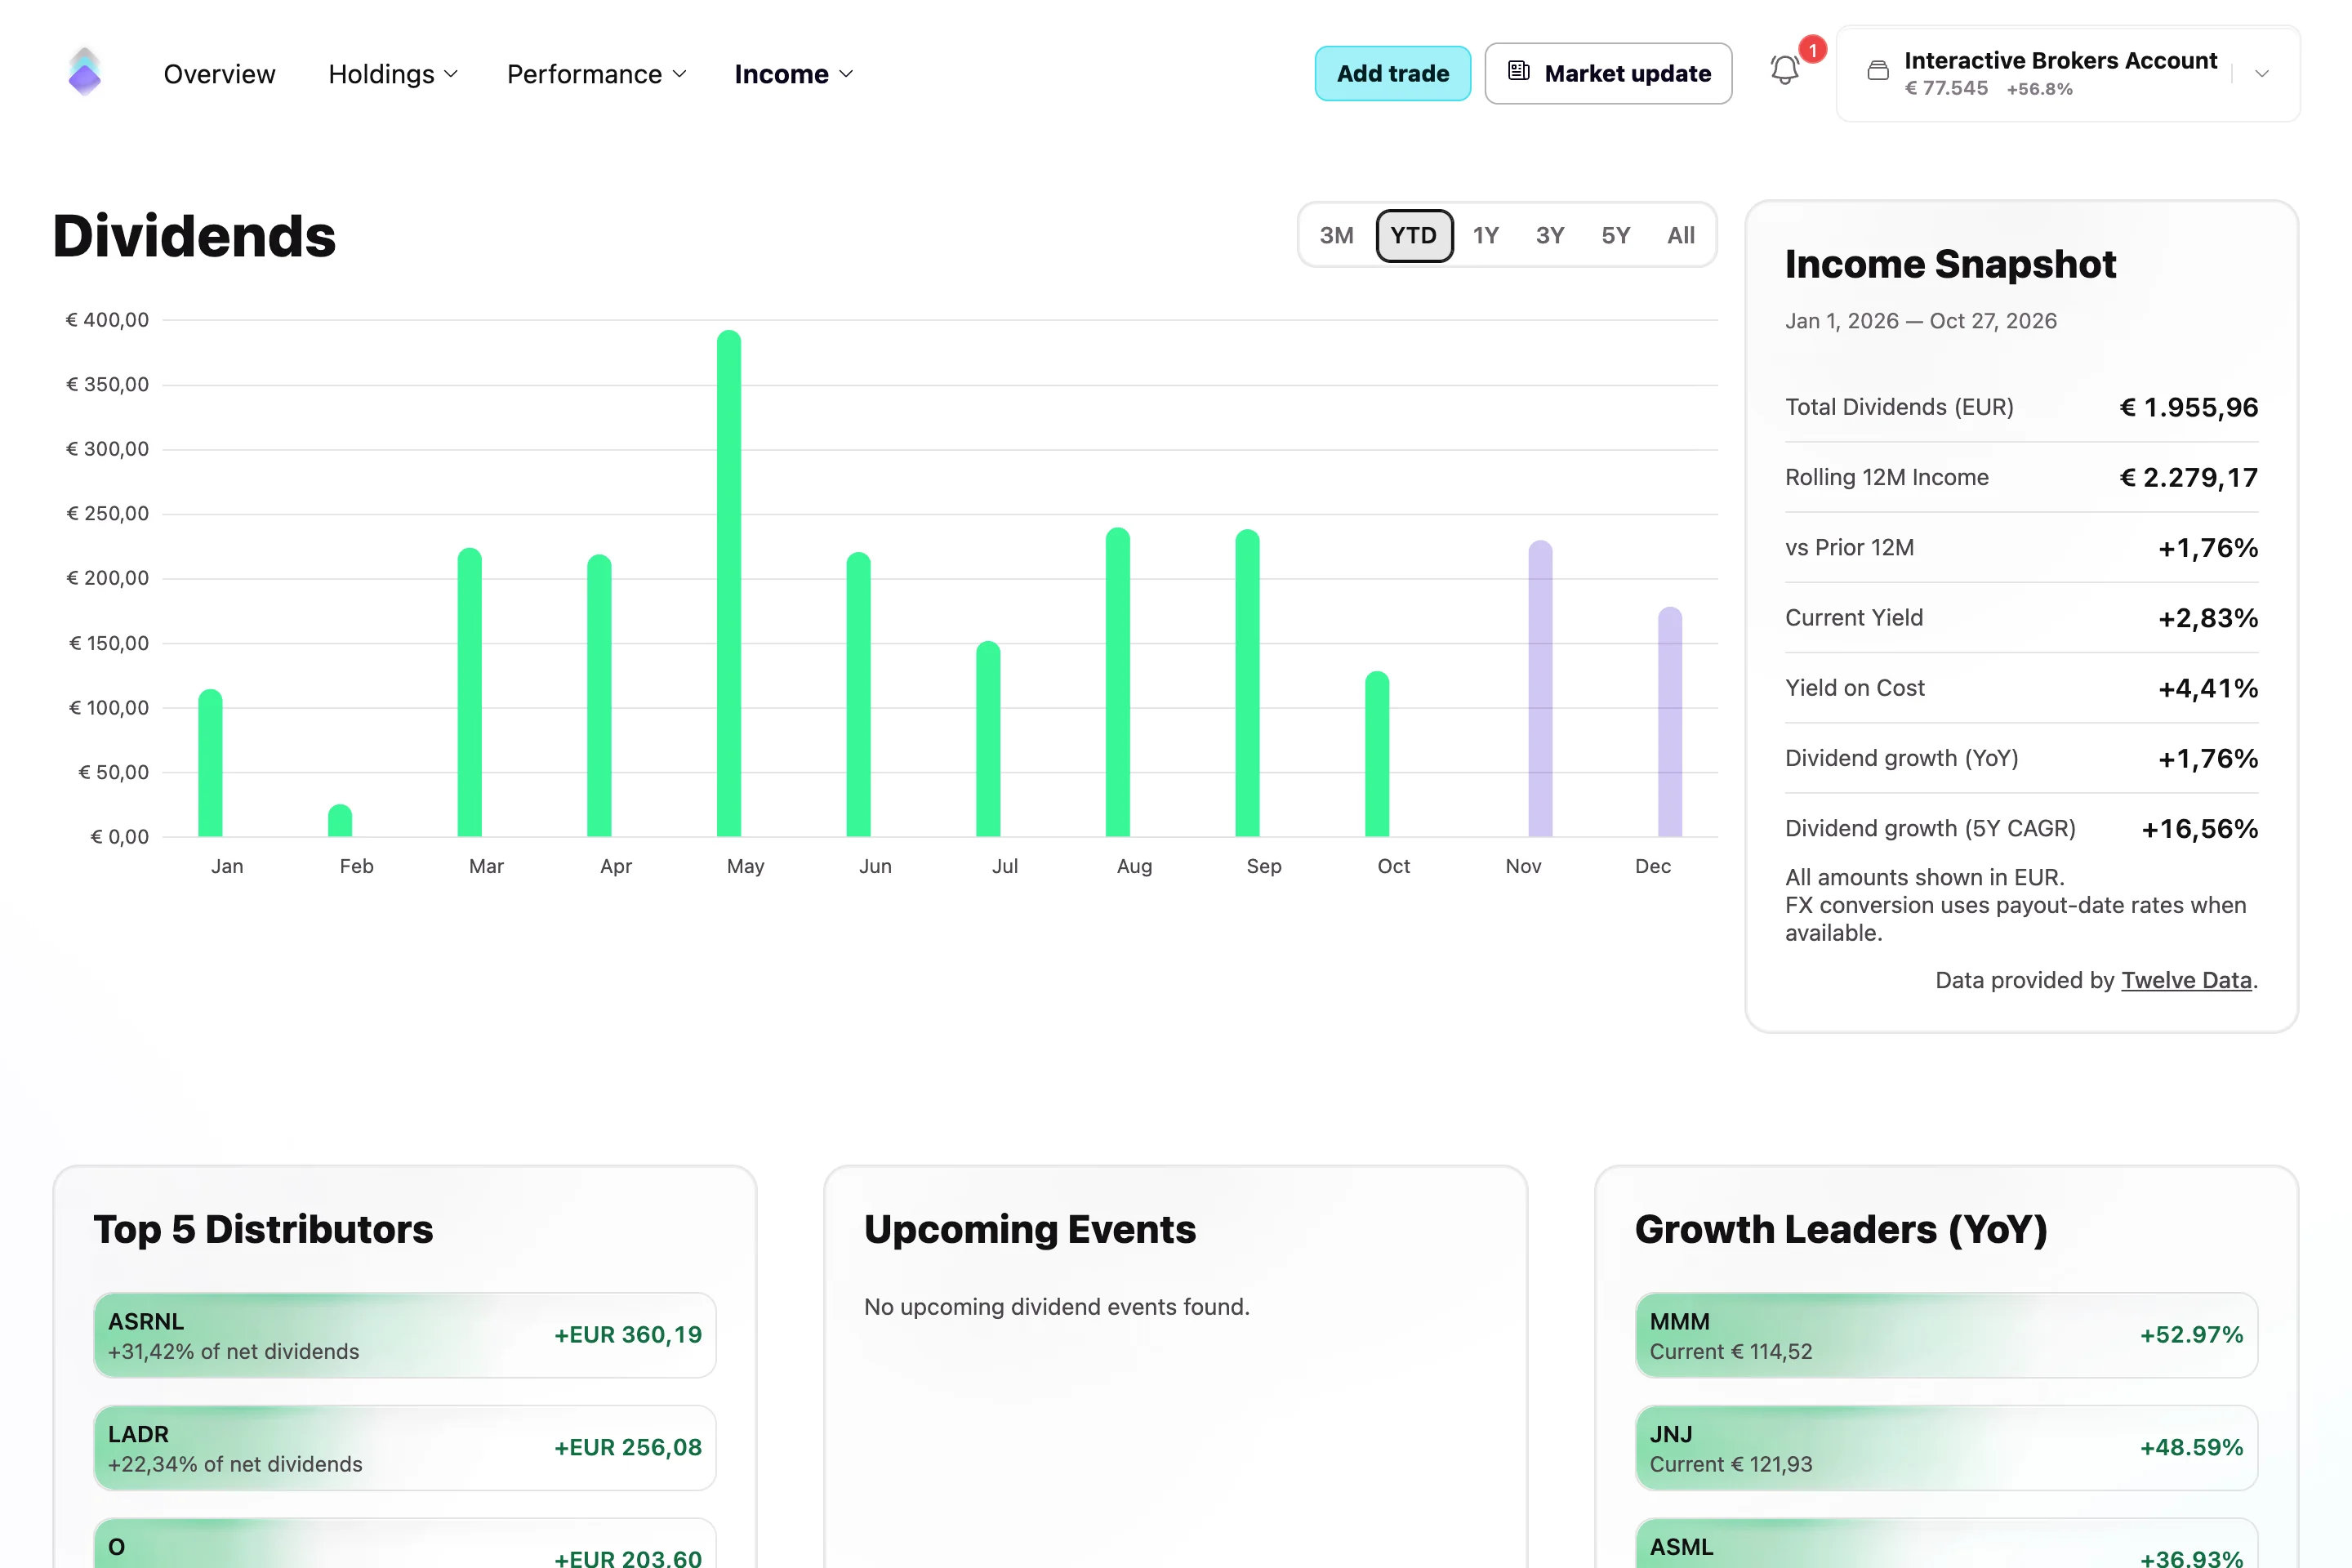Click the newspaper icon in Market update
2352x1568 pixels.
pos(1519,72)
